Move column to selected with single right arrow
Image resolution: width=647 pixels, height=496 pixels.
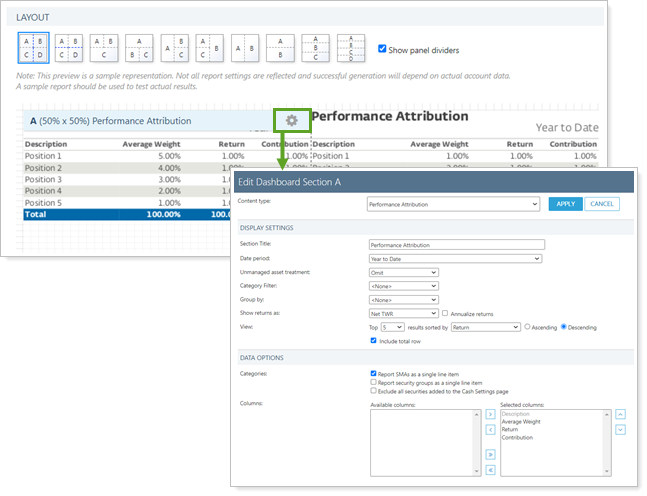(491, 413)
